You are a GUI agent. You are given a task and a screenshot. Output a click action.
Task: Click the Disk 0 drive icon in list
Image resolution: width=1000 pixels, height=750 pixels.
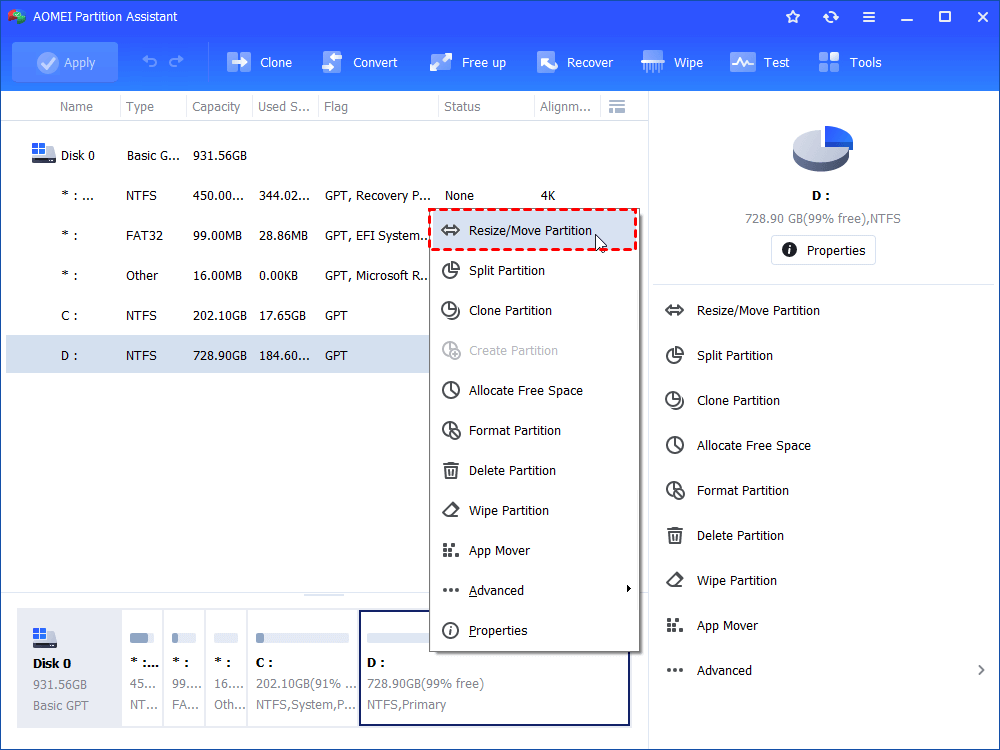coord(43,153)
